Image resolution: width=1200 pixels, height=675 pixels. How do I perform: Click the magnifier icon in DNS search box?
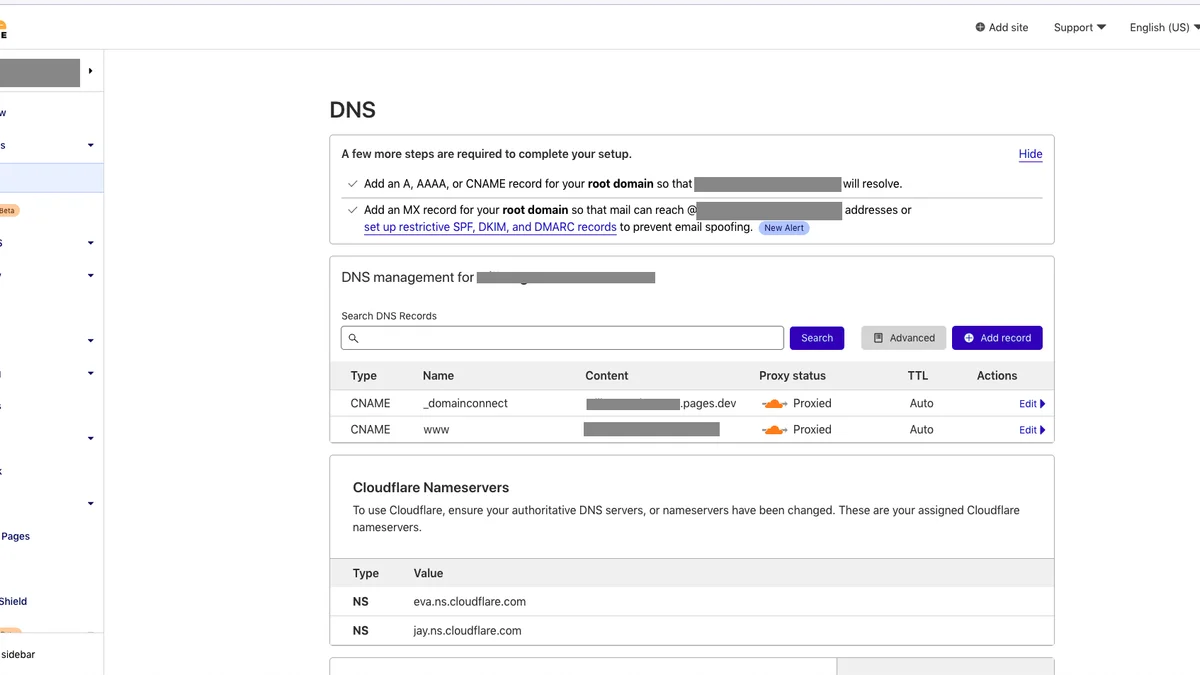[x=353, y=338]
